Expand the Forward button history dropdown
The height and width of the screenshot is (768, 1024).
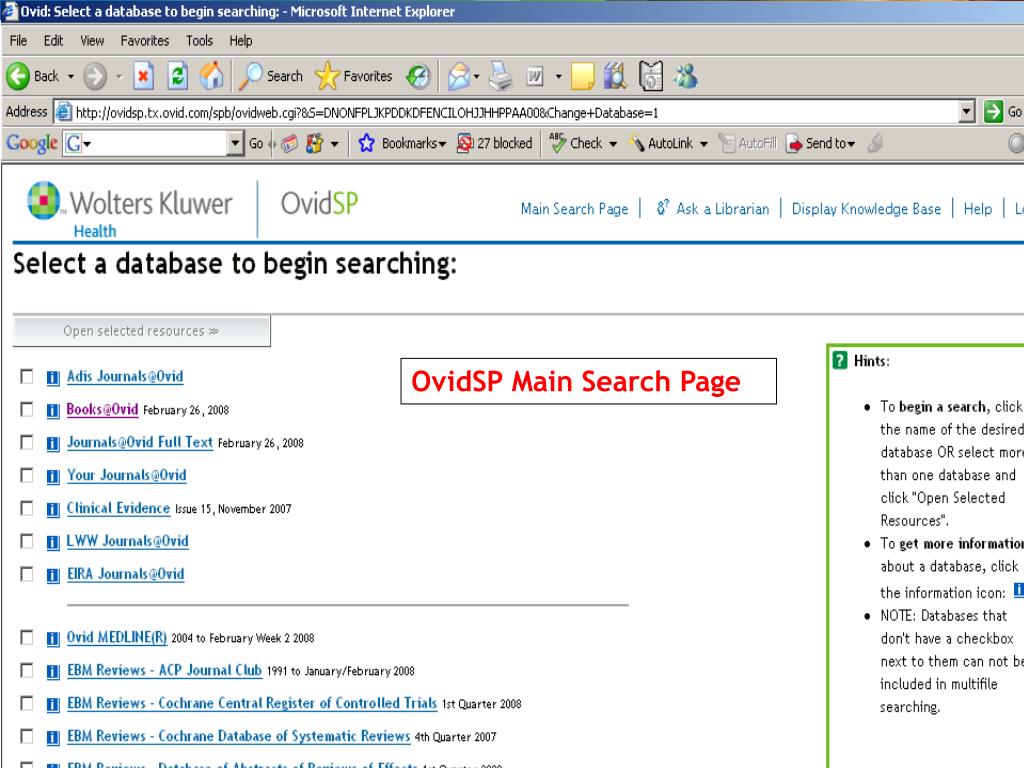[x=118, y=76]
